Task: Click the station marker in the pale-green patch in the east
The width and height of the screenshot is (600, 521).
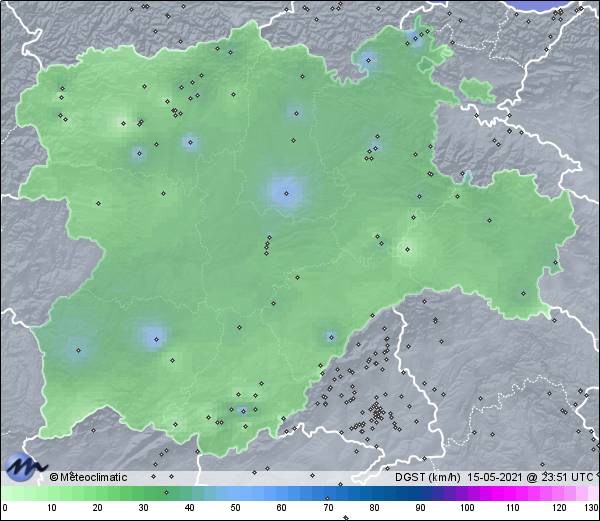Action: coord(408,249)
